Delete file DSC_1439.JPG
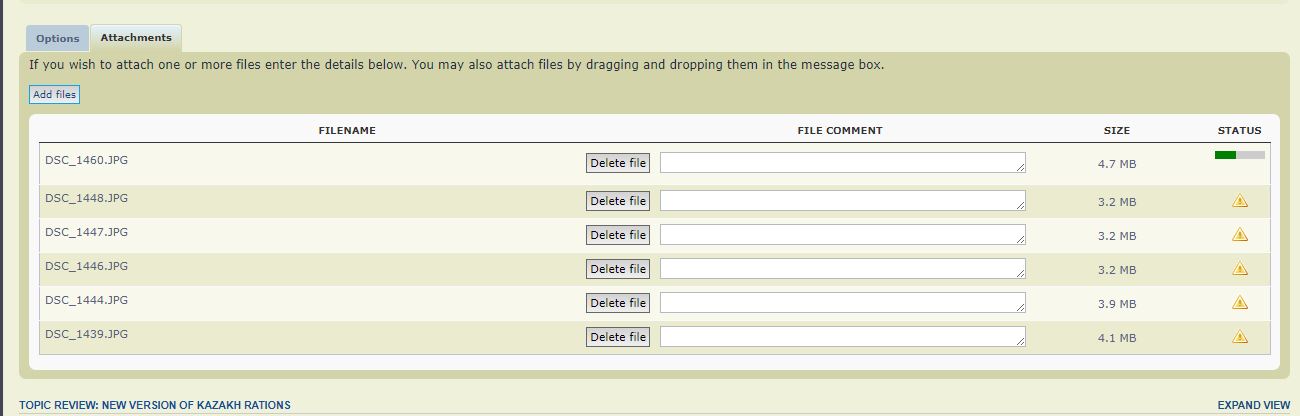Viewport: 1300px width, 416px height. tap(618, 337)
